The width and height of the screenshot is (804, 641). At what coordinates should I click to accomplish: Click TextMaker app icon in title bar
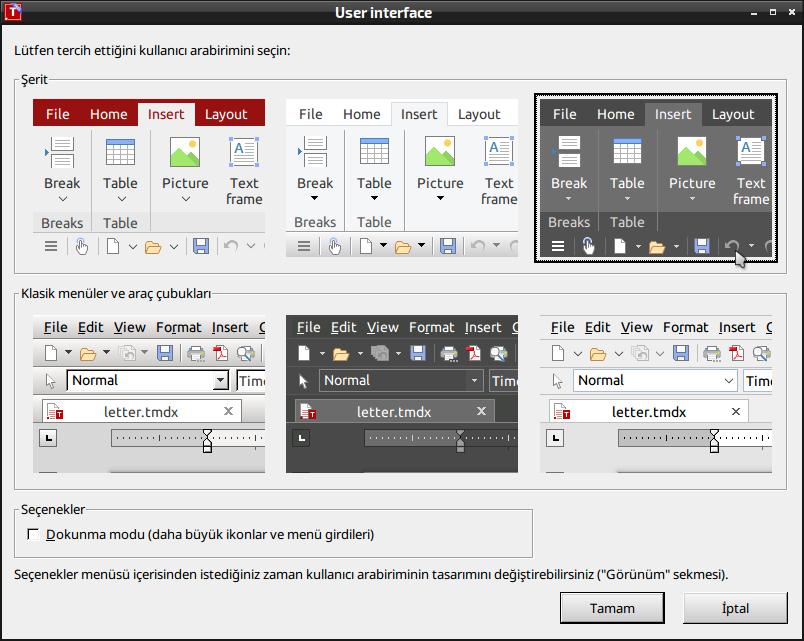(13, 12)
